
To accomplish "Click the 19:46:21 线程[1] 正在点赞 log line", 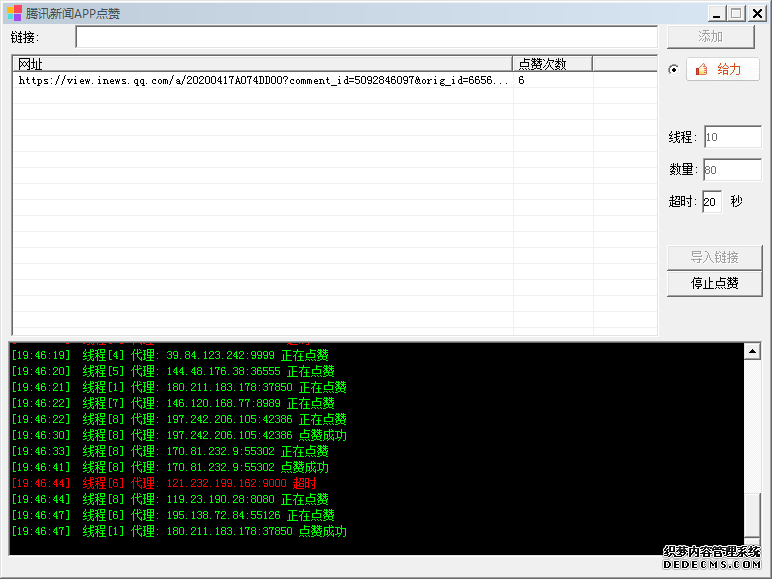I will coord(179,387).
